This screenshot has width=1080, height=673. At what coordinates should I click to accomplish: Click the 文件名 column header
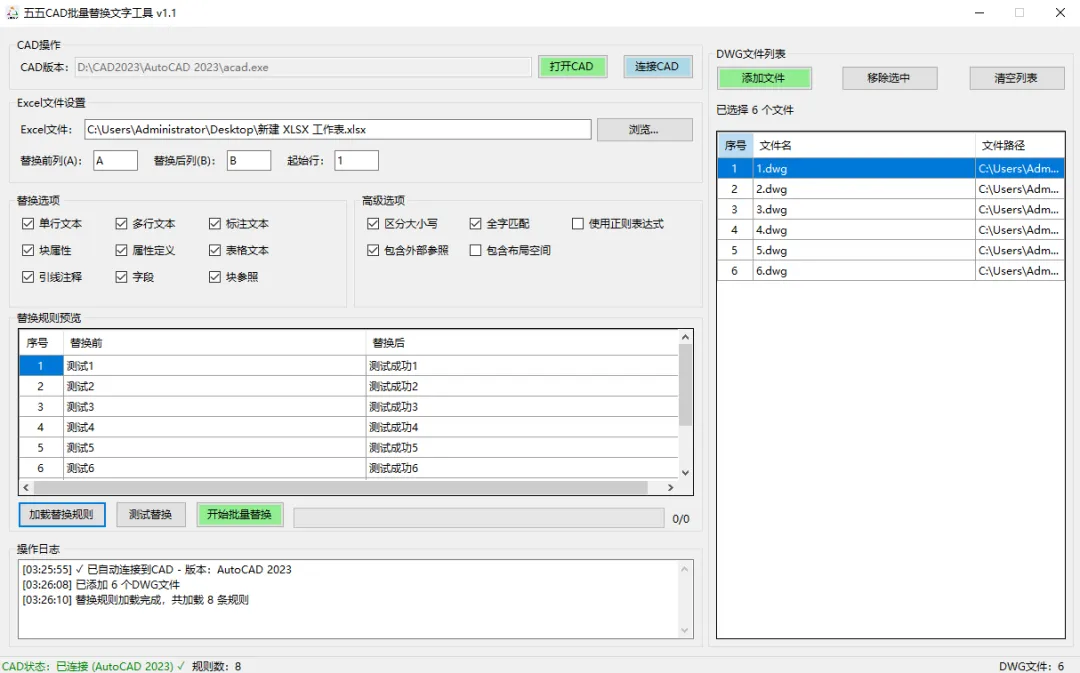[864, 145]
